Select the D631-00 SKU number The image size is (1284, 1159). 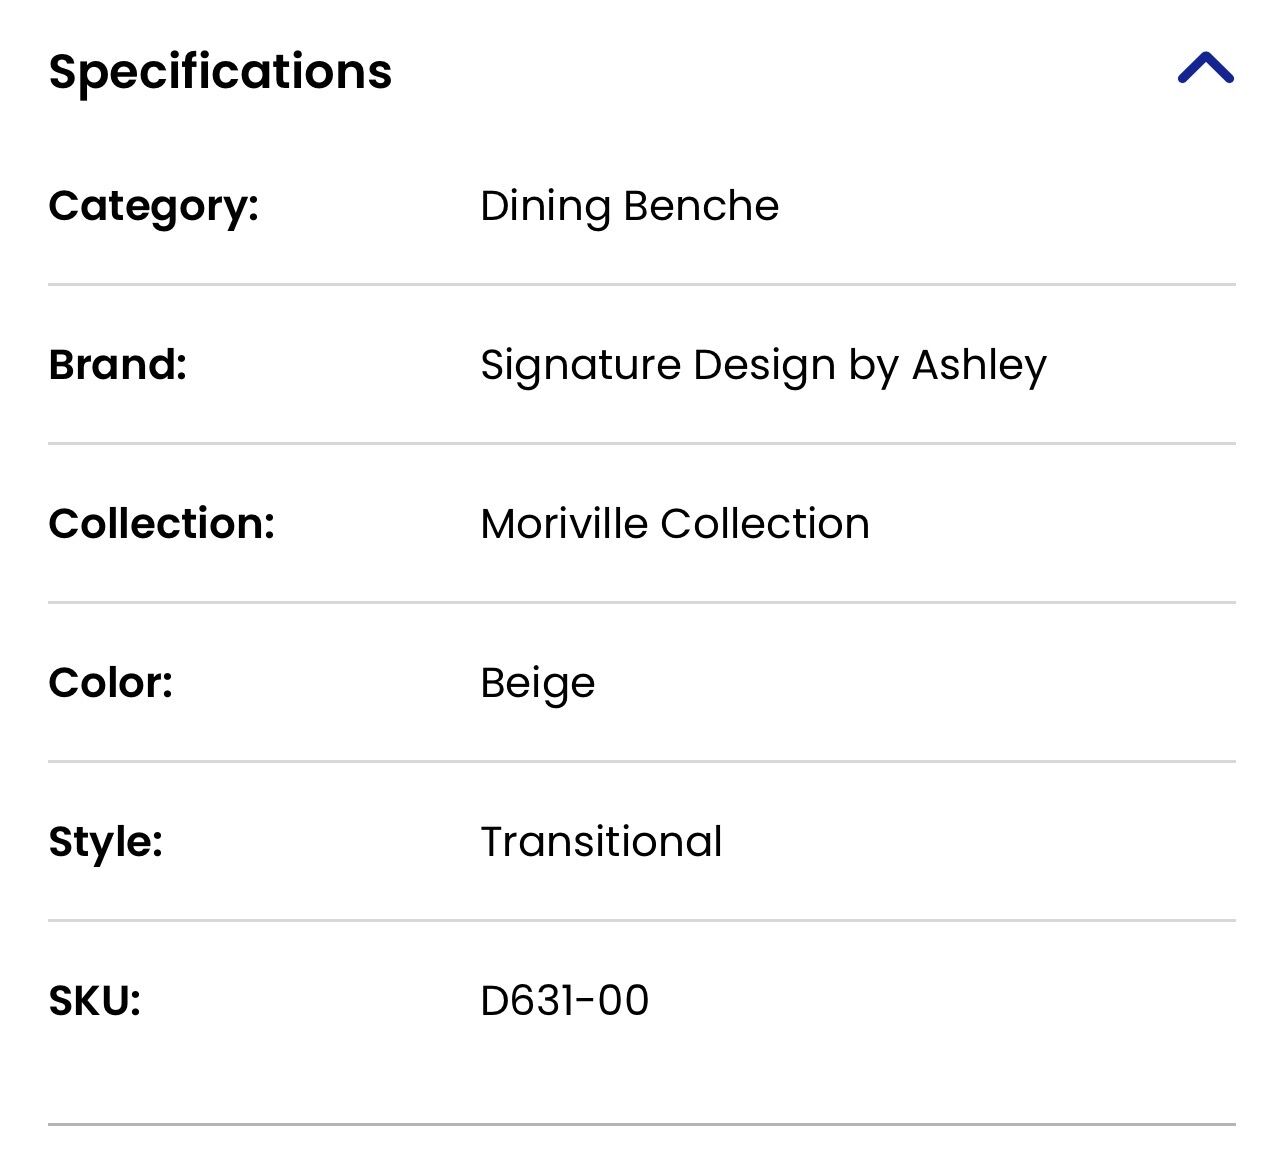click(x=564, y=1001)
